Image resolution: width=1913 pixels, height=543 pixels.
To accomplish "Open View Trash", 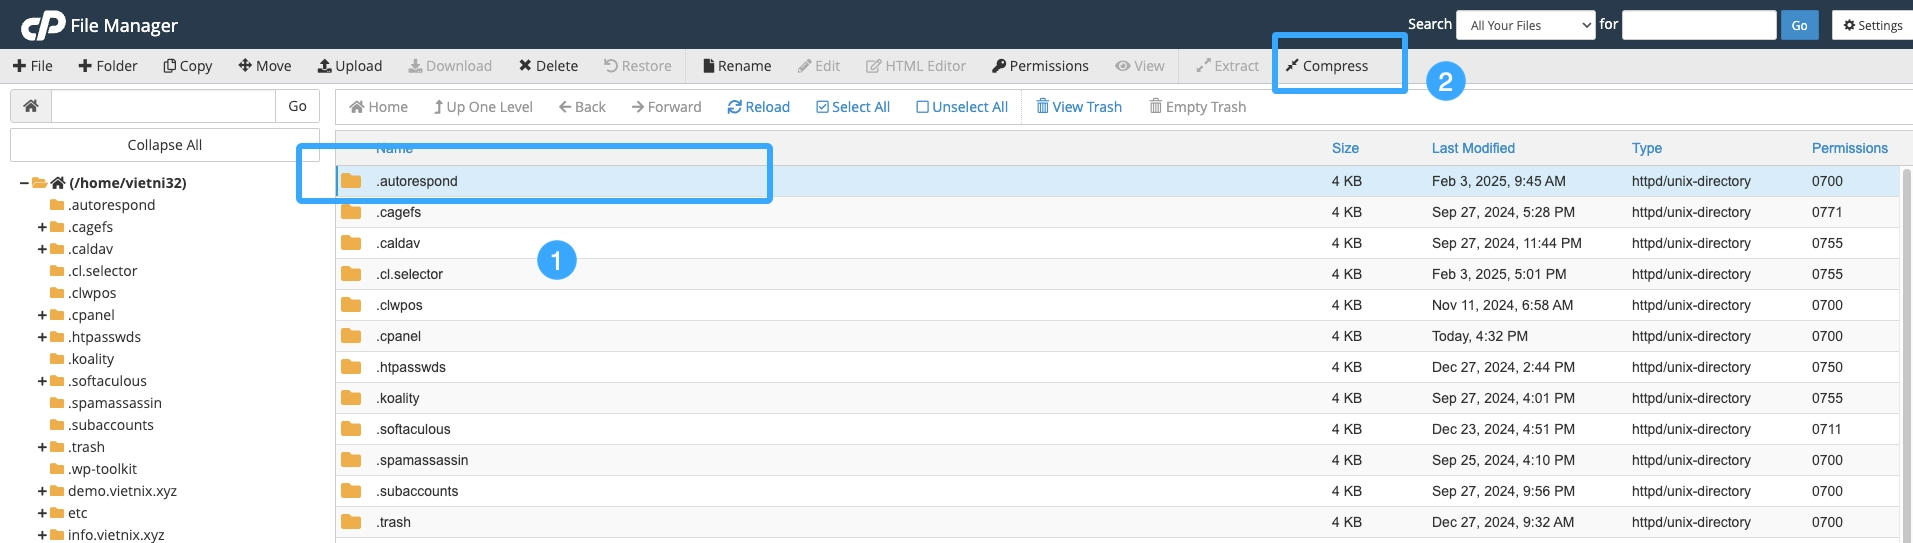I will tap(1079, 107).
